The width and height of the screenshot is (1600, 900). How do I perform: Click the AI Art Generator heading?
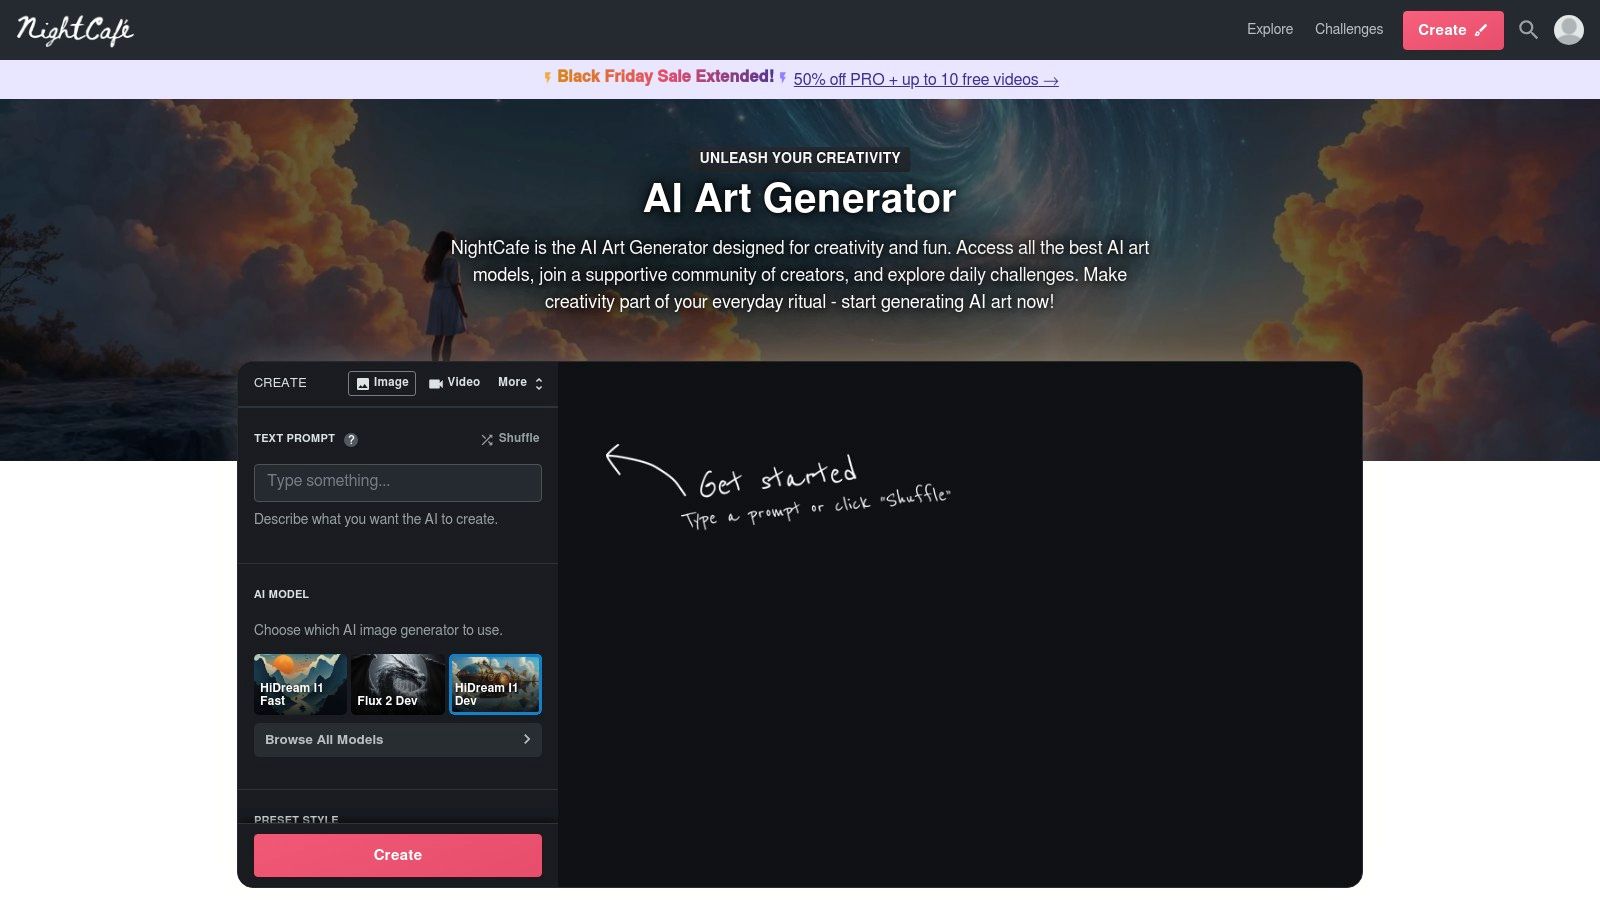click(x=800, y=198)
